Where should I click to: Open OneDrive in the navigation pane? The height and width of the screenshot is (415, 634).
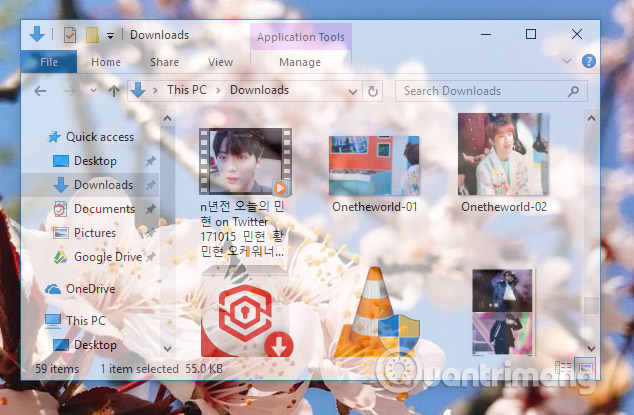[x=90, y=289]
